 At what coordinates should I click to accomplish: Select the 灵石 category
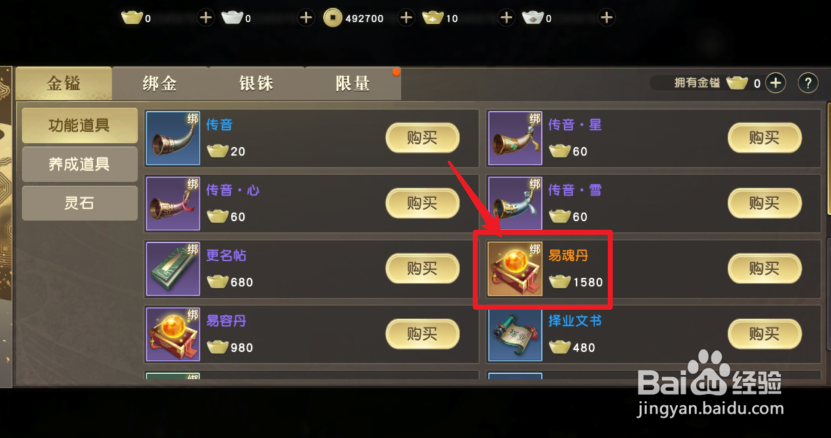[79, 203]
